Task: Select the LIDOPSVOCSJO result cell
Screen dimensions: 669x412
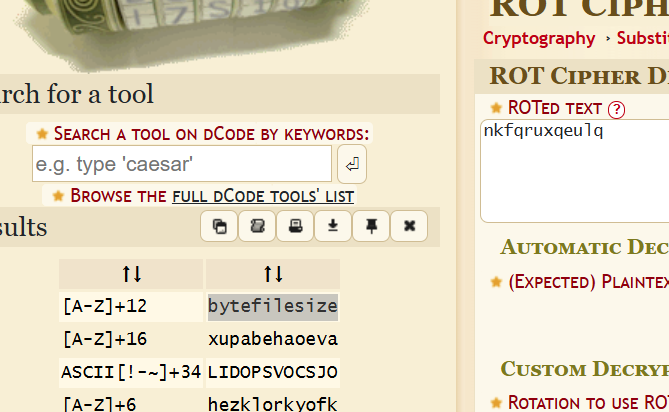Action: (x=273, y=372)
